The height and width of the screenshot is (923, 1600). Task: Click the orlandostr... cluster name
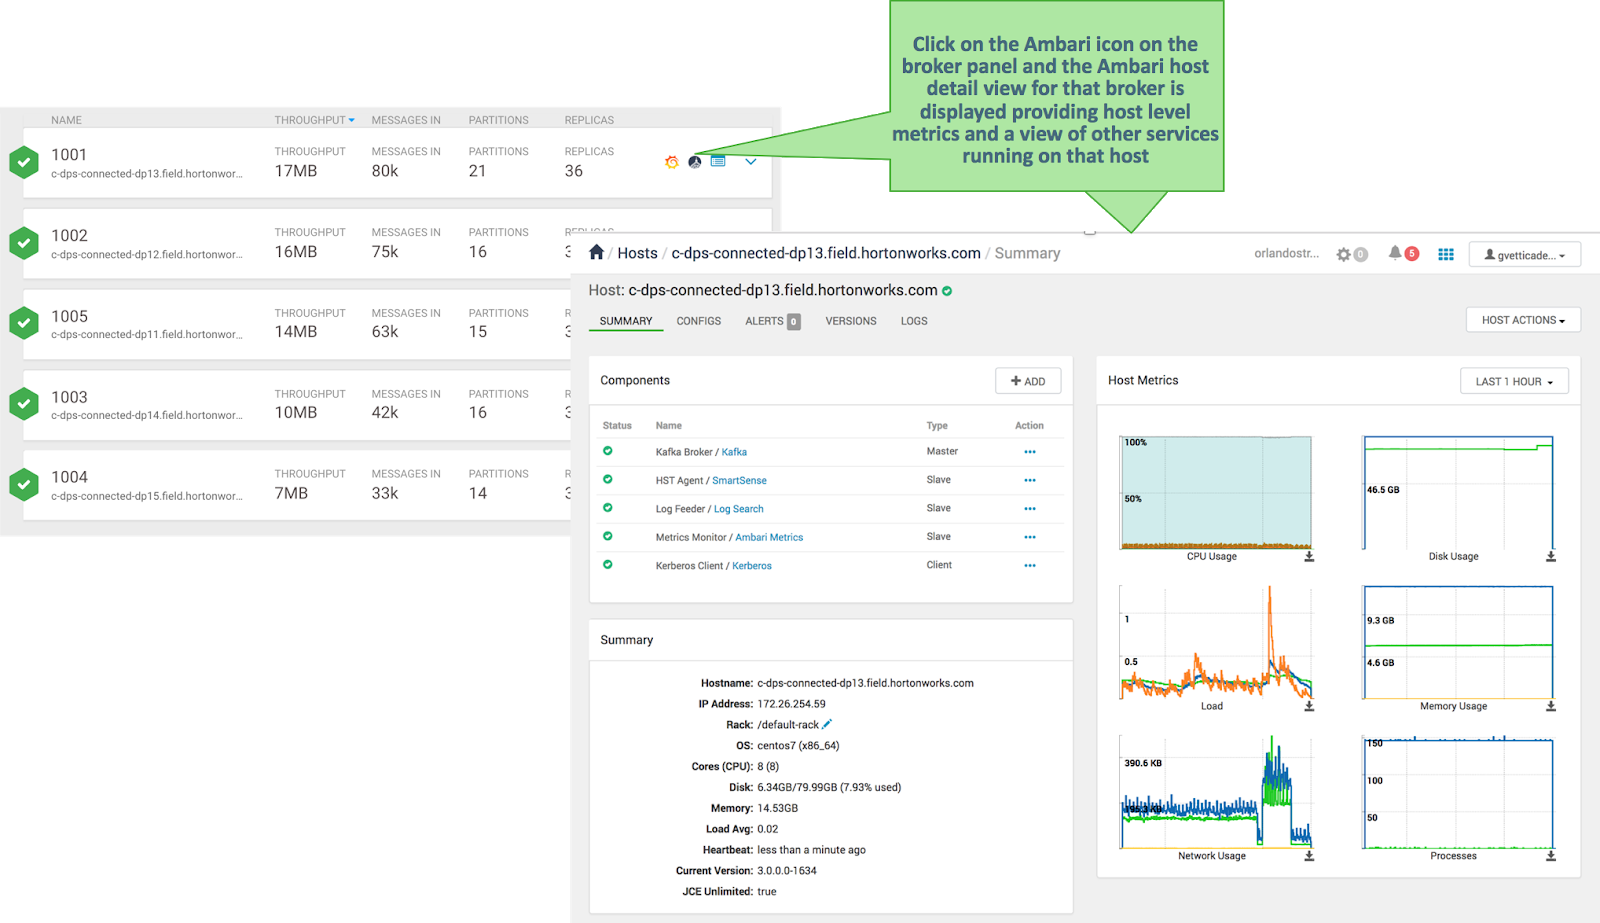(x=1287, y=253)
